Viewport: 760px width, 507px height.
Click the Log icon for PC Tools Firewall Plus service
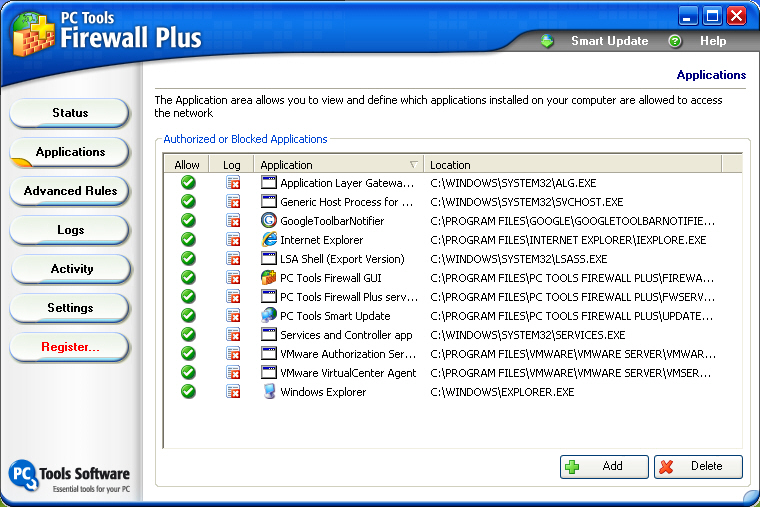233,297
